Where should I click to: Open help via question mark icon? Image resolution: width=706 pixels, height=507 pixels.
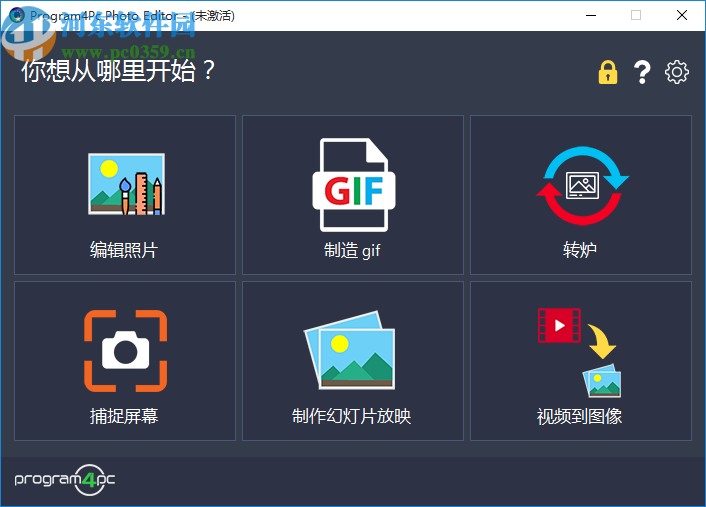tap(642, 72)
